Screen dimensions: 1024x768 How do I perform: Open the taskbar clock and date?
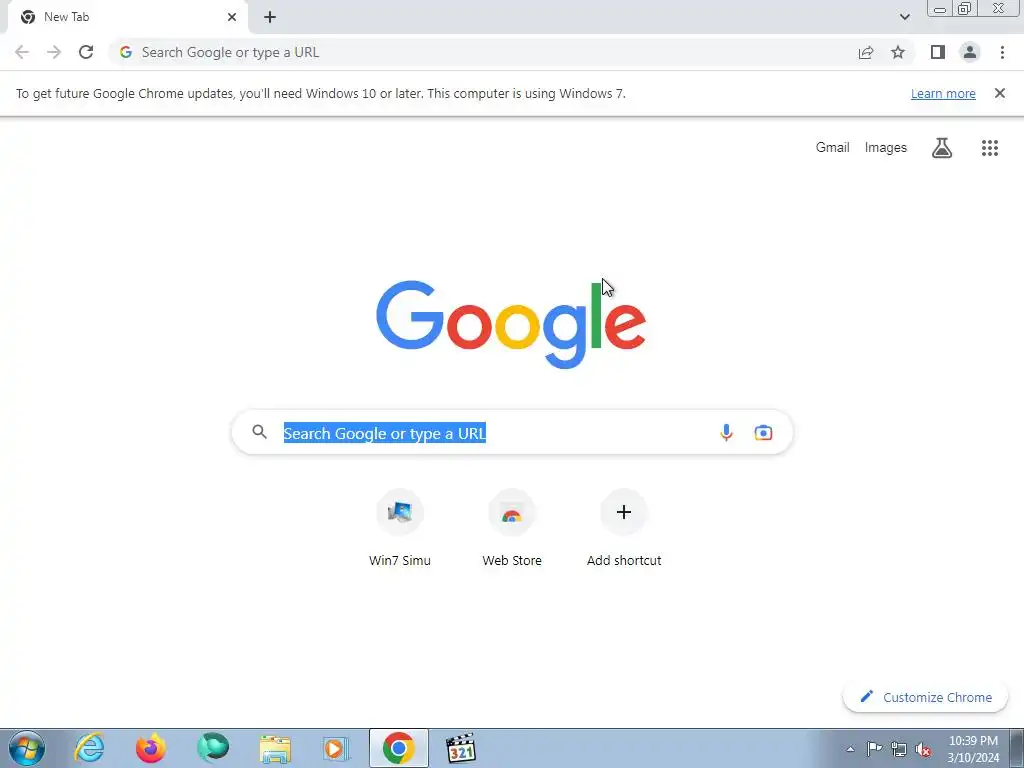point(973,749)
